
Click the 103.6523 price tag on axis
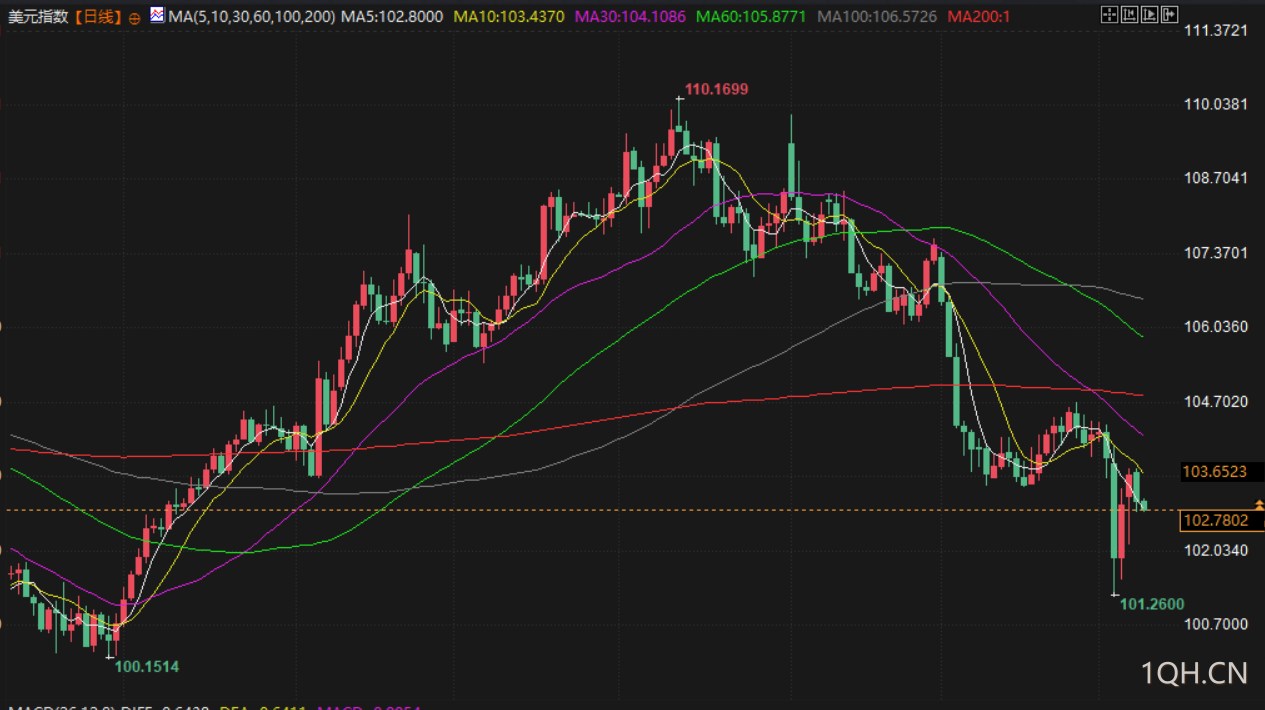click(1215, 471)
